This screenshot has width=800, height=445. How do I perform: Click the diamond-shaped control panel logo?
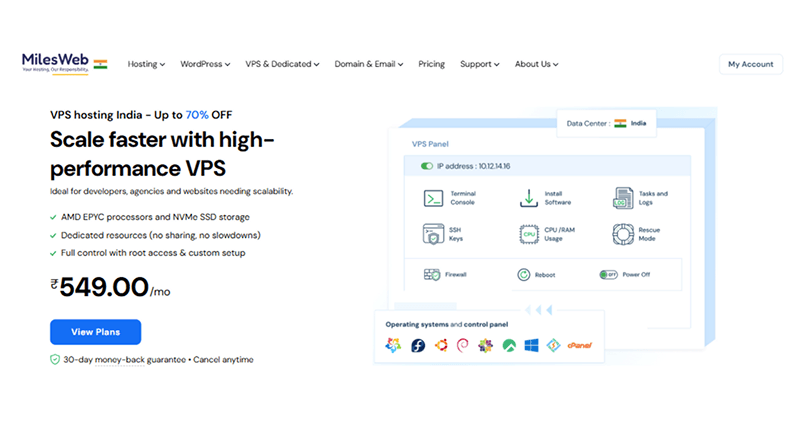553,345
